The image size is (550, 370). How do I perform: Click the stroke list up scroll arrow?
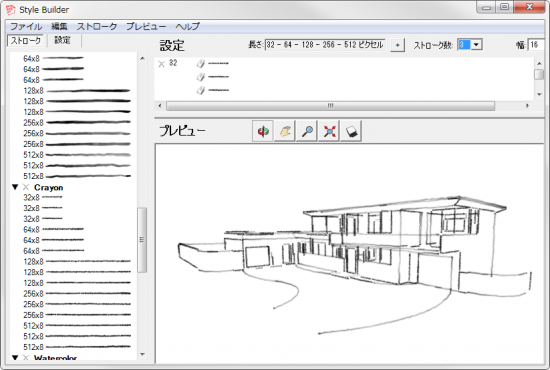142,58
